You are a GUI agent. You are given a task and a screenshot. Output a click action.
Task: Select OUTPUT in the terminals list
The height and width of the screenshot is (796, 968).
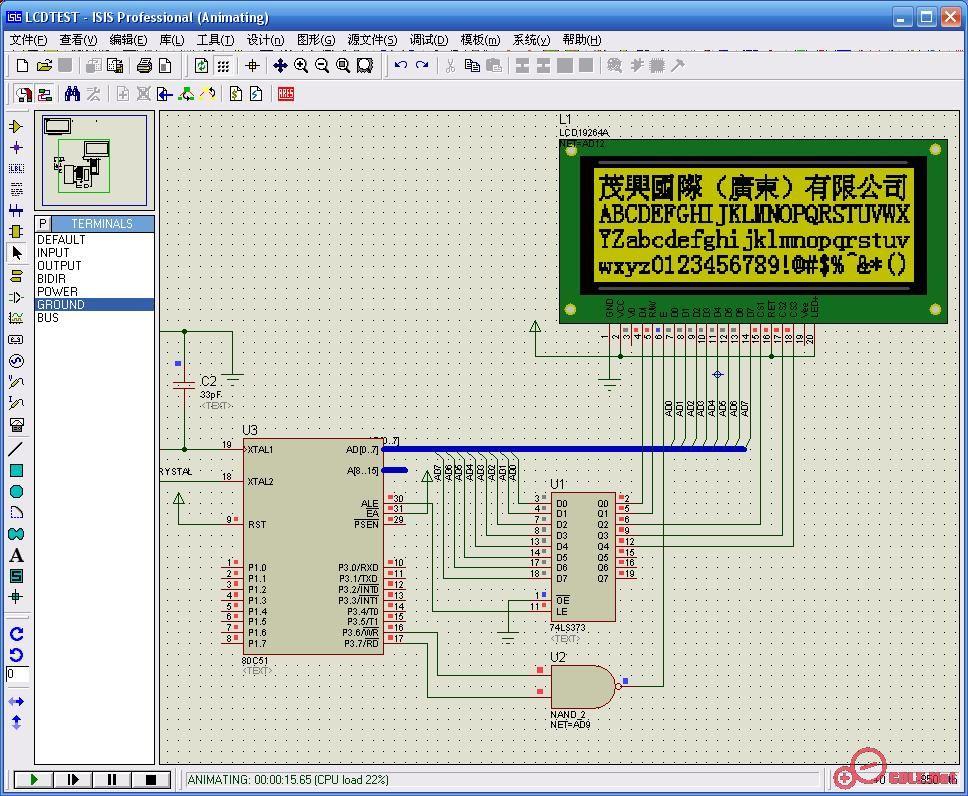[x=94, y=266]
